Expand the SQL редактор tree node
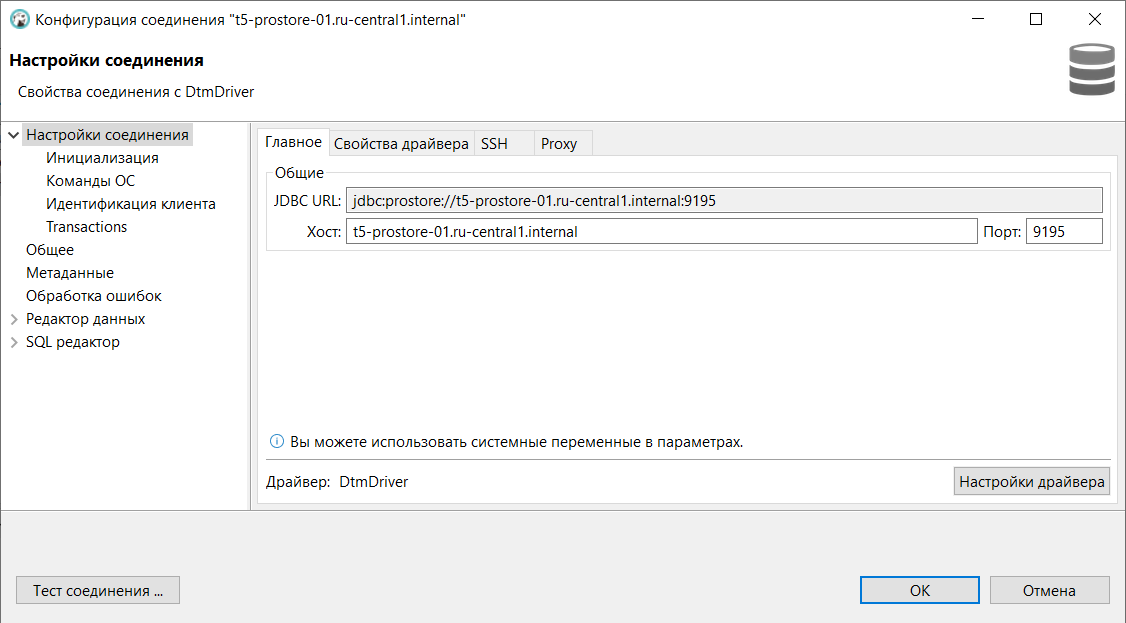 click(x=13, y=342)
